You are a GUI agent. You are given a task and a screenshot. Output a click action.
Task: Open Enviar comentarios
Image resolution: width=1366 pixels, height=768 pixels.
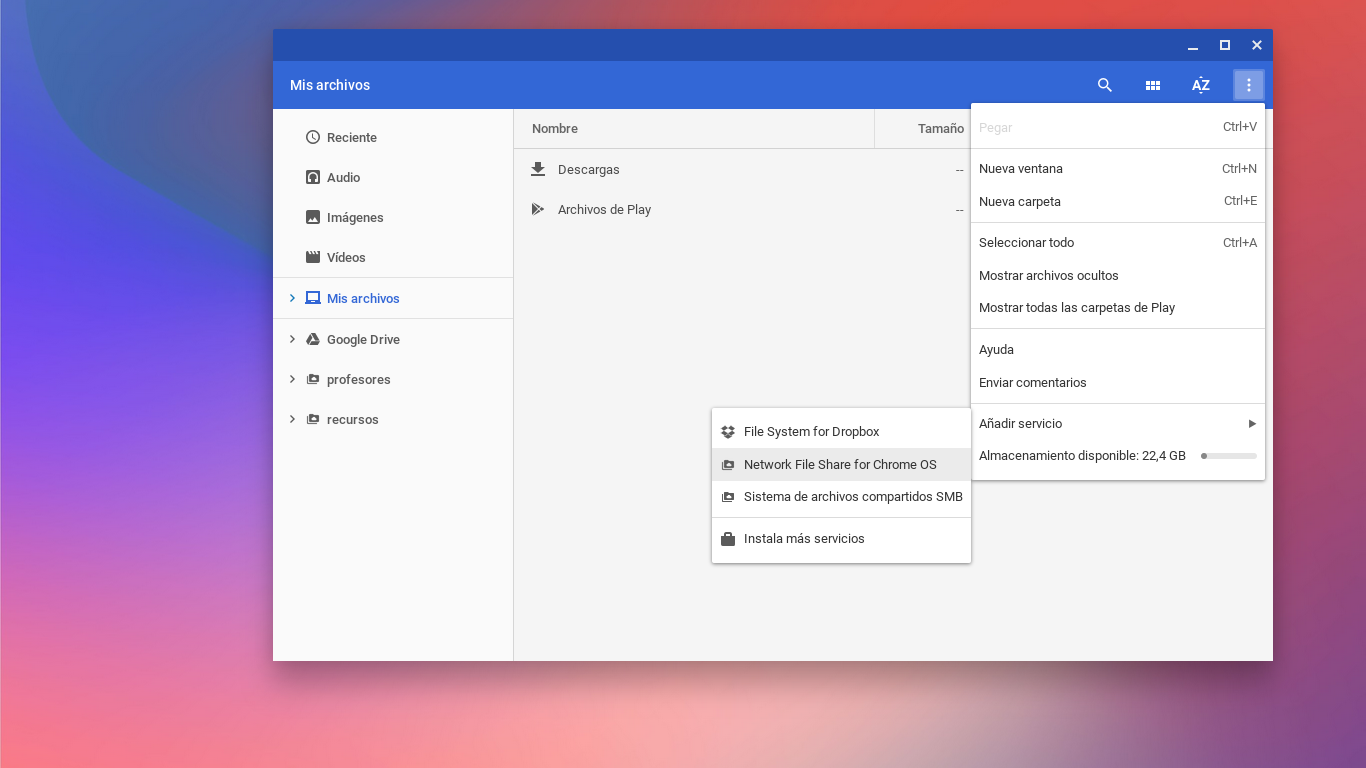point(1032,382)
